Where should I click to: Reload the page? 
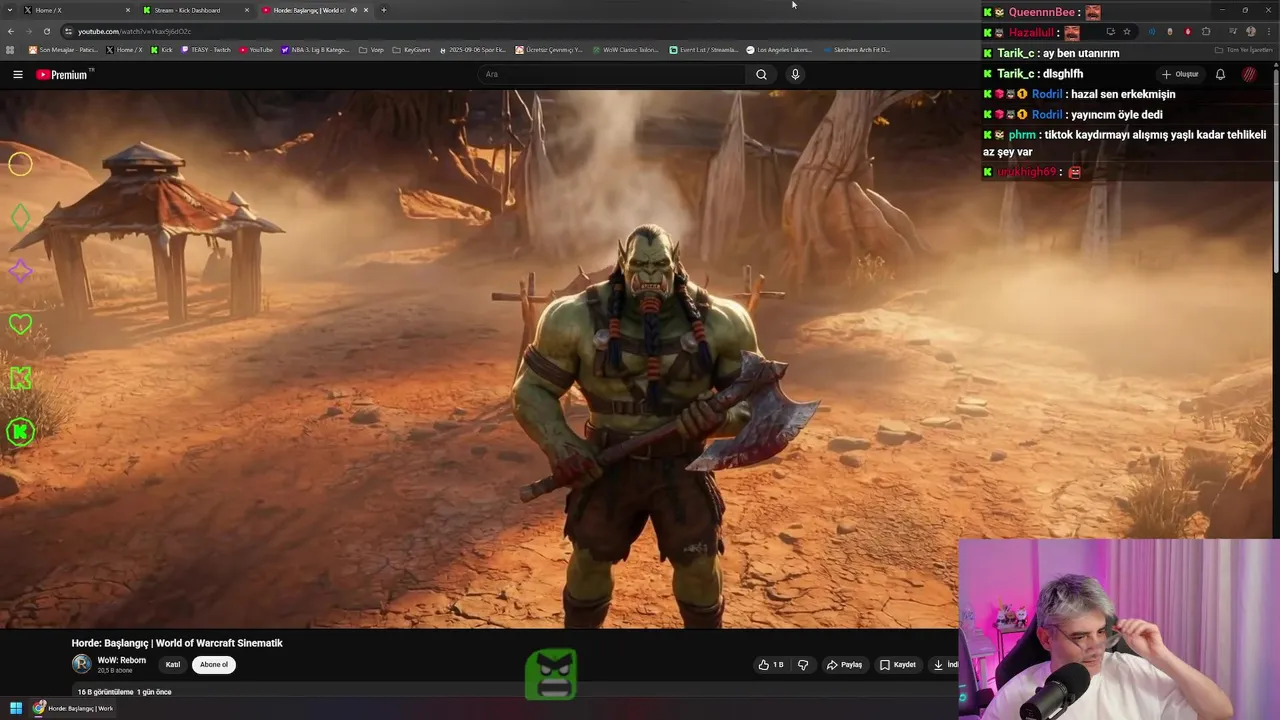pyautogui.click(x=46, y=31)
